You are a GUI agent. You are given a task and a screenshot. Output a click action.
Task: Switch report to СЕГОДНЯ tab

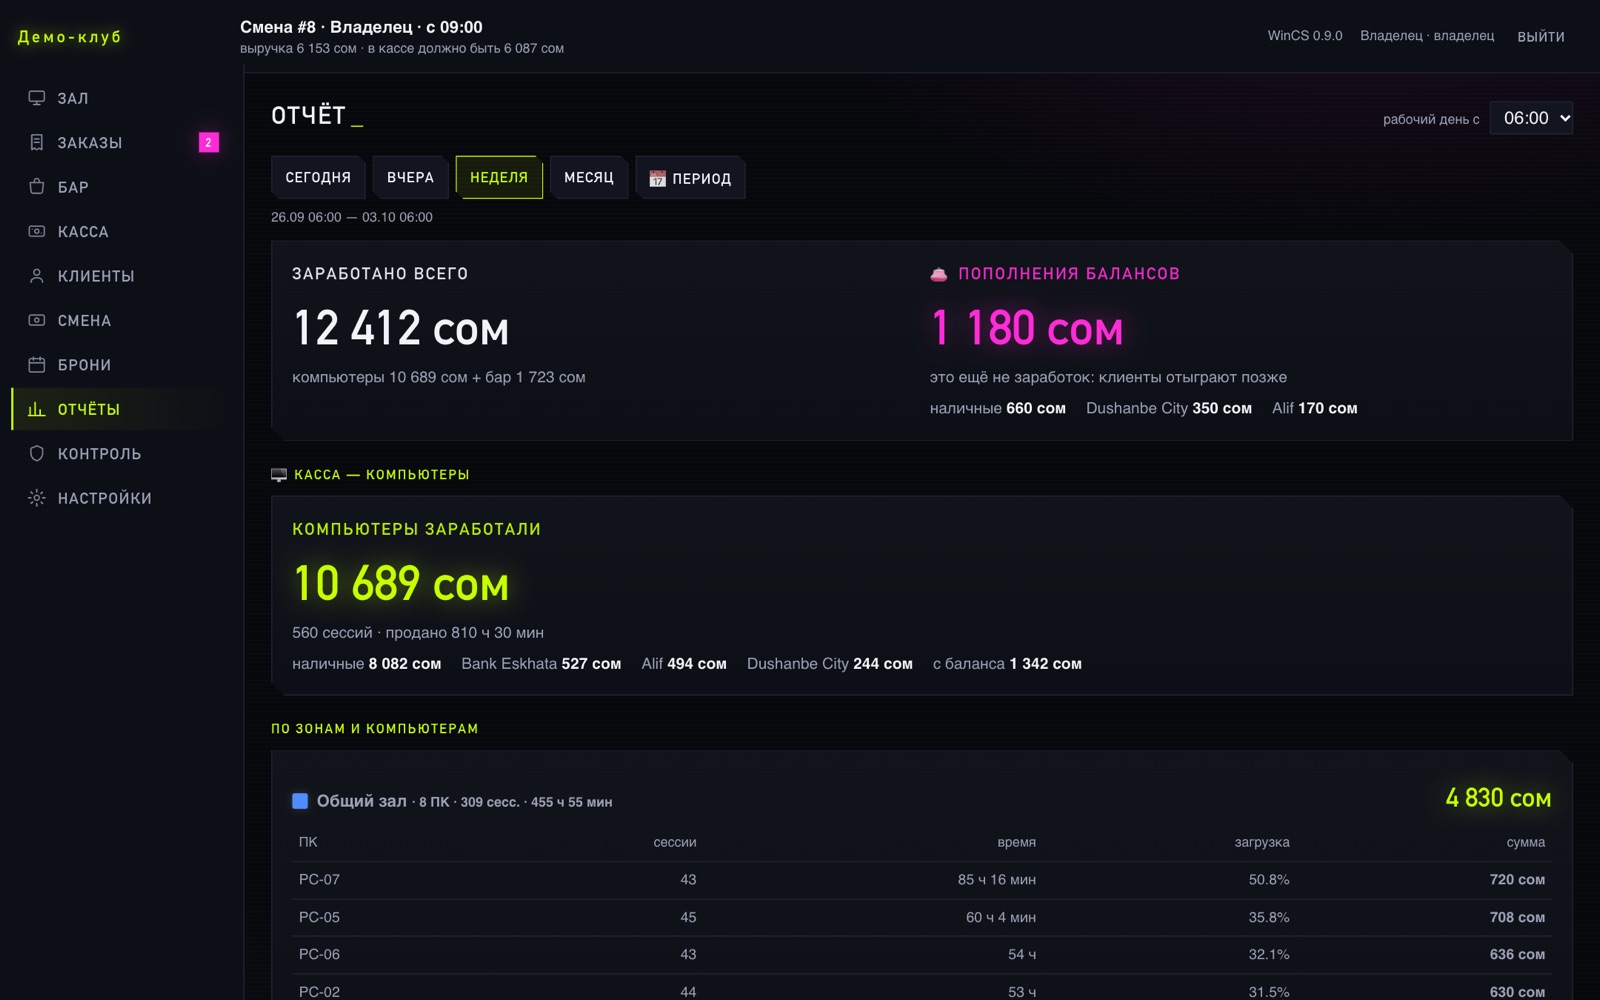click(318, 177)
